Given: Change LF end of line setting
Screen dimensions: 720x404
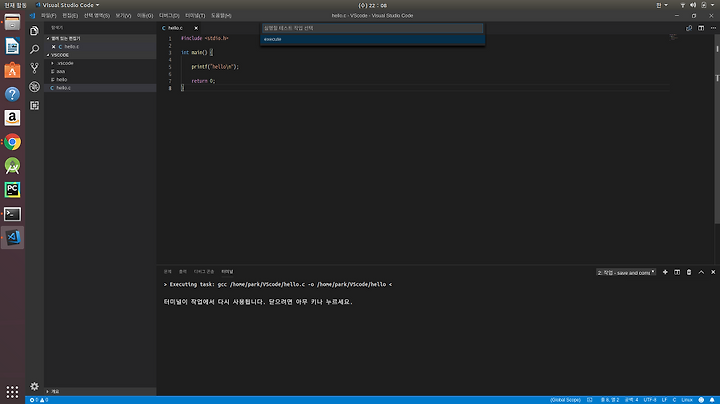Looking at the screenshot, I should 664,400.
